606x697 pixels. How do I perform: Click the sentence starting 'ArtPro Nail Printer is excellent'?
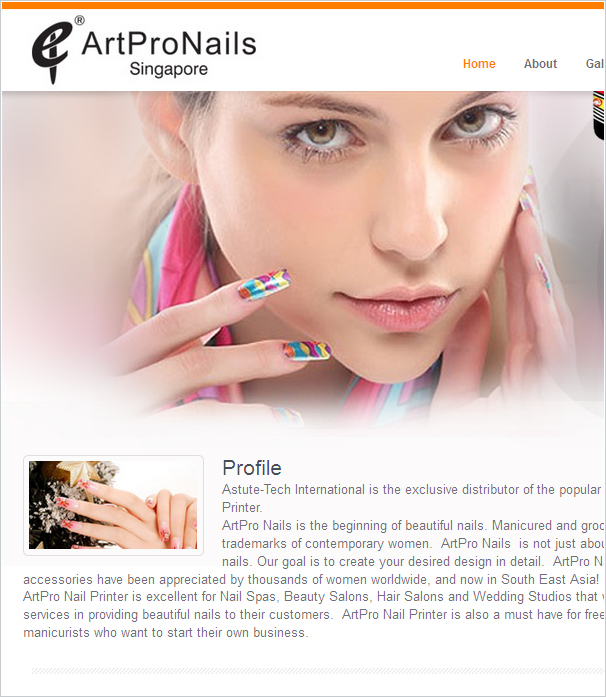pos(313,605)
